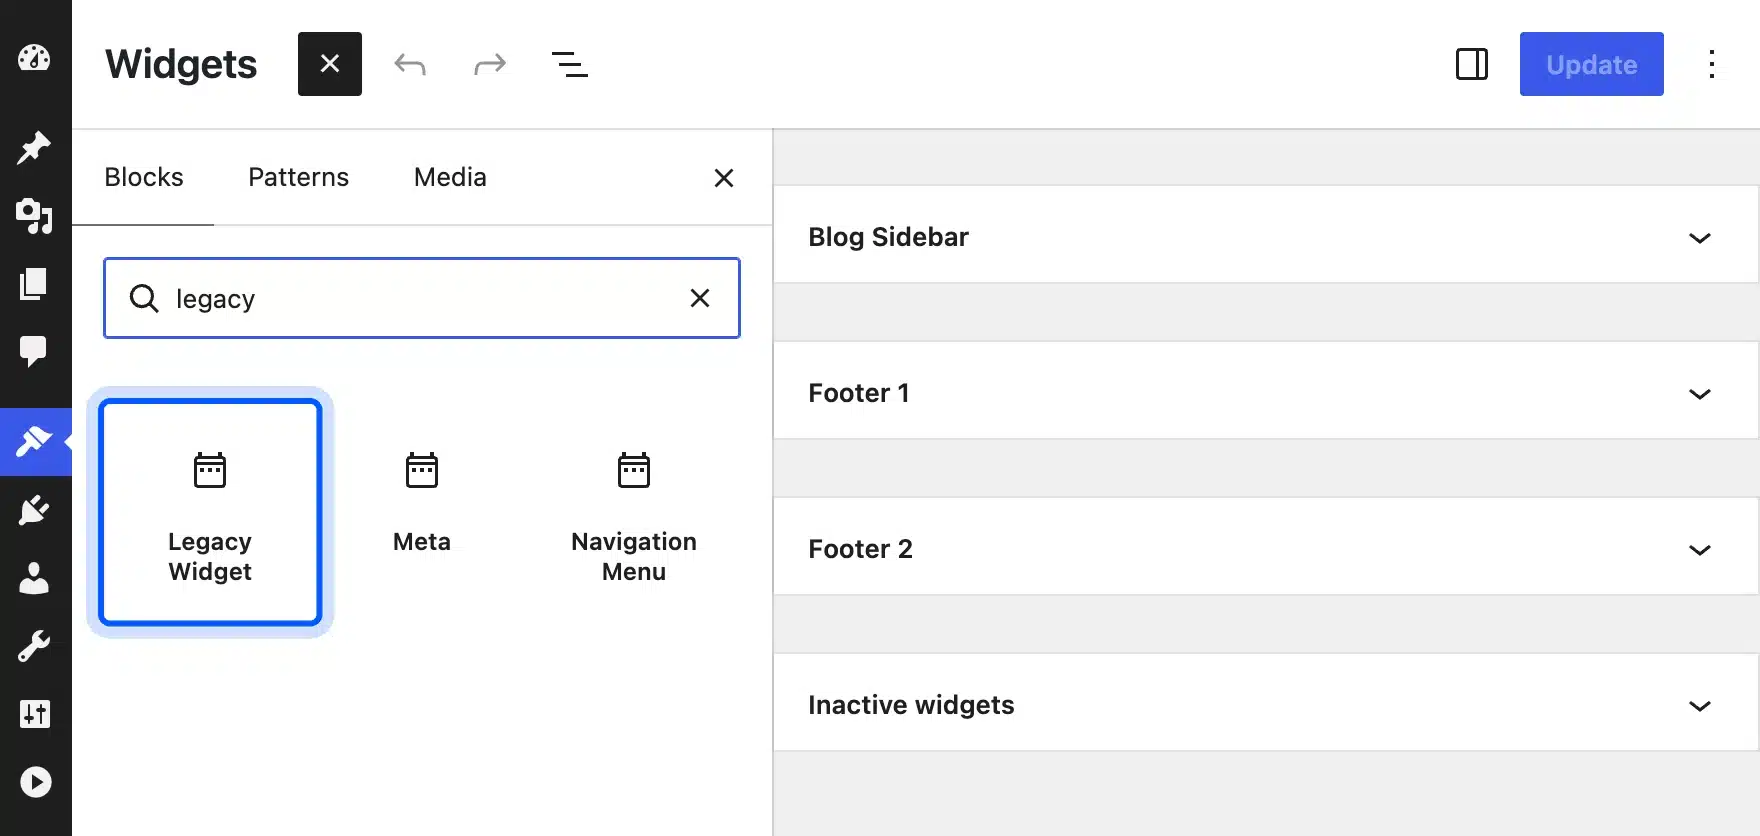Click the Collapse menu play icon

(35, 782)
